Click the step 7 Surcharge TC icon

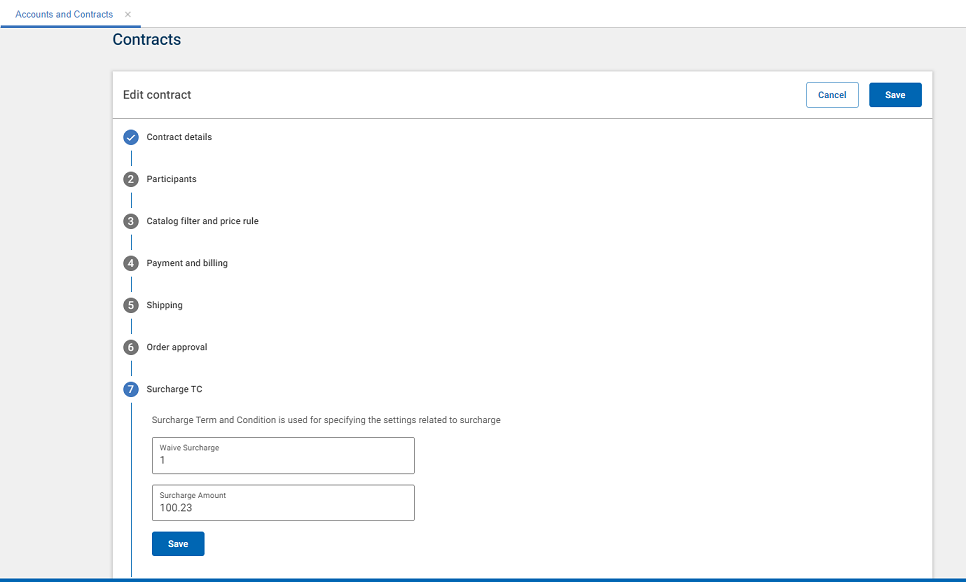pyautogui.click(x=130, y=389)
